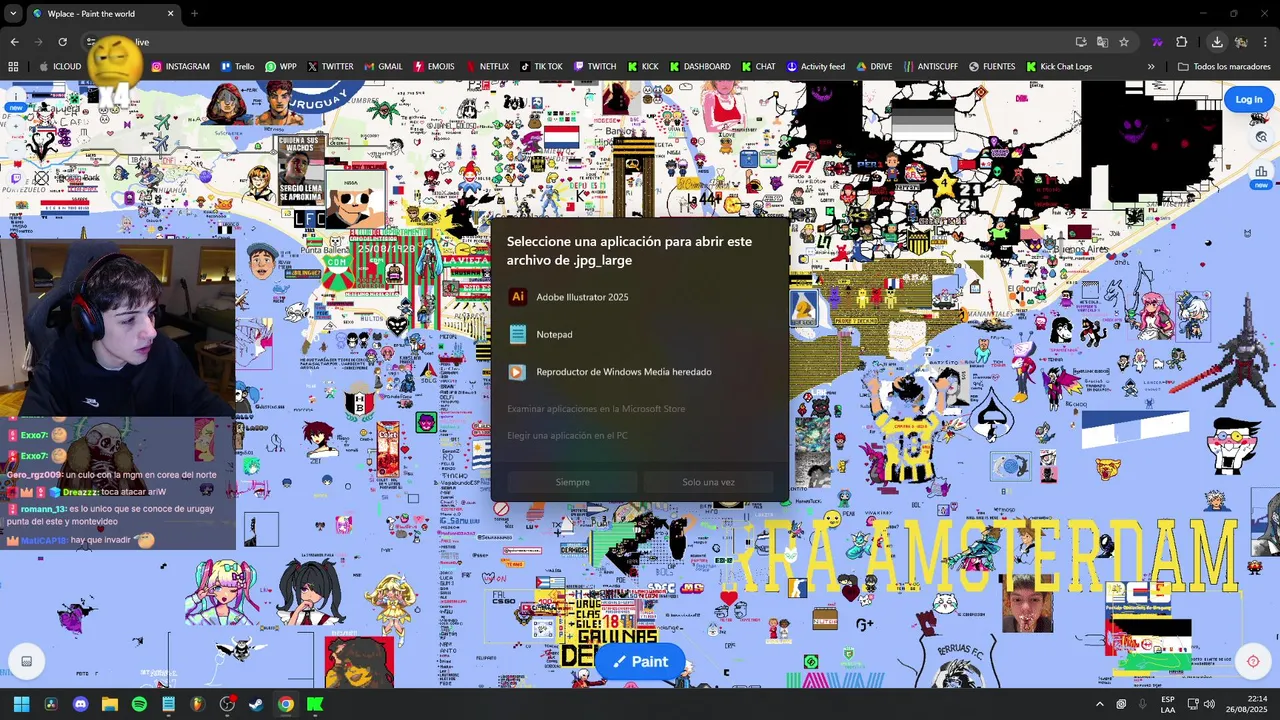
Task: Open Spotify from the taskbar
Action: [139, 704]
